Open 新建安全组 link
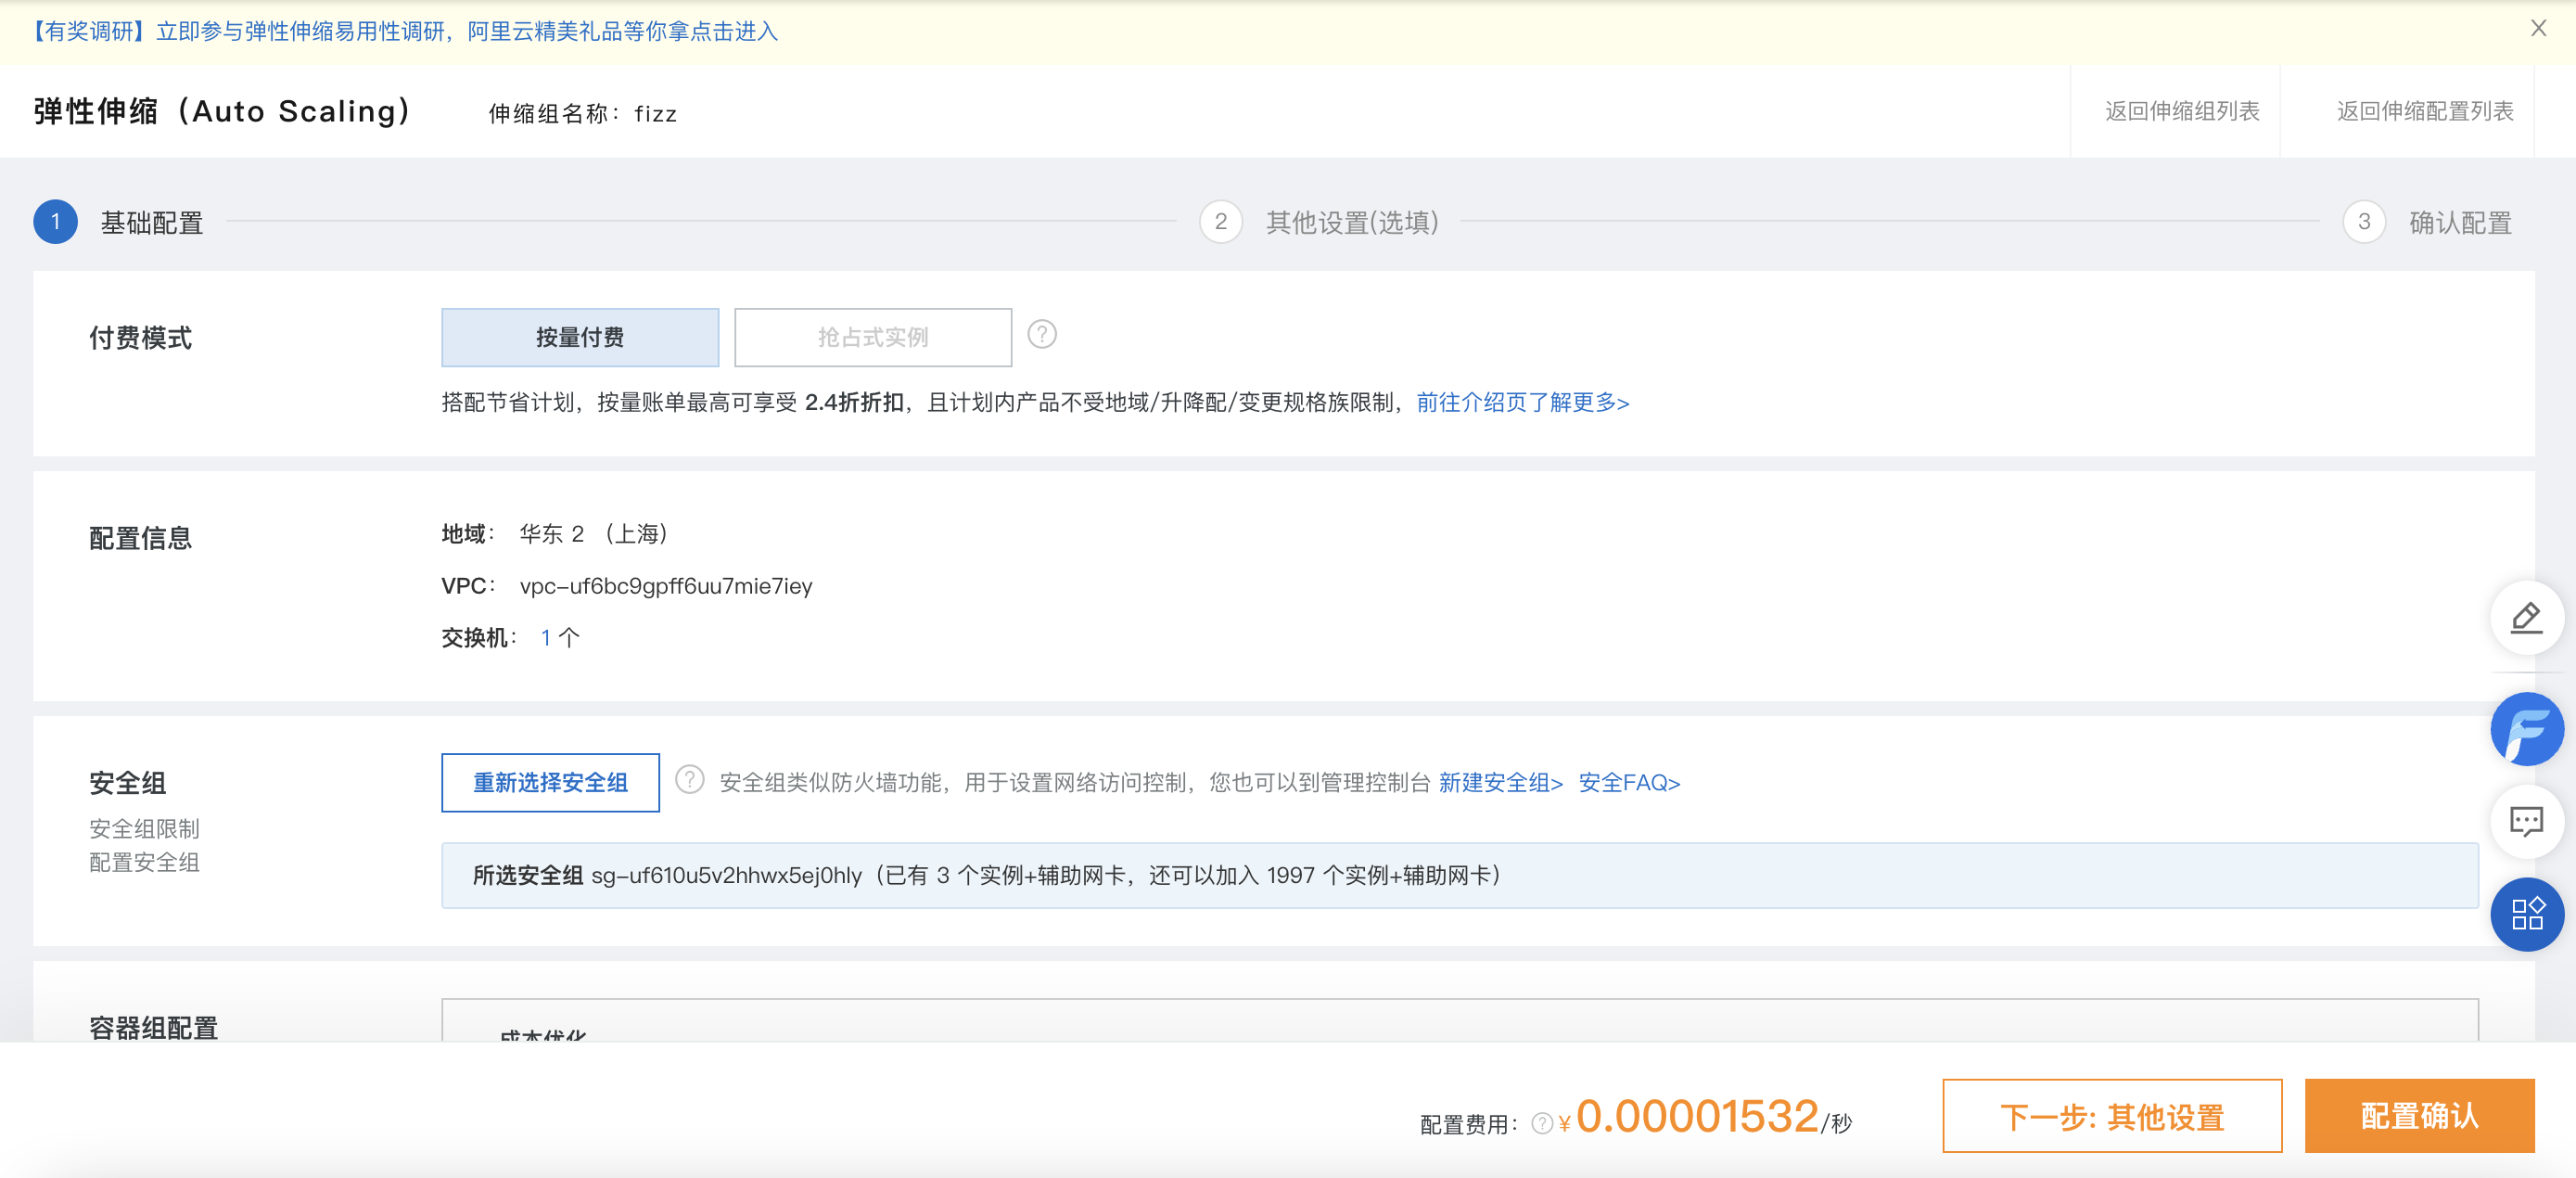The image size is (2576, 1178). pos(1500,783)
